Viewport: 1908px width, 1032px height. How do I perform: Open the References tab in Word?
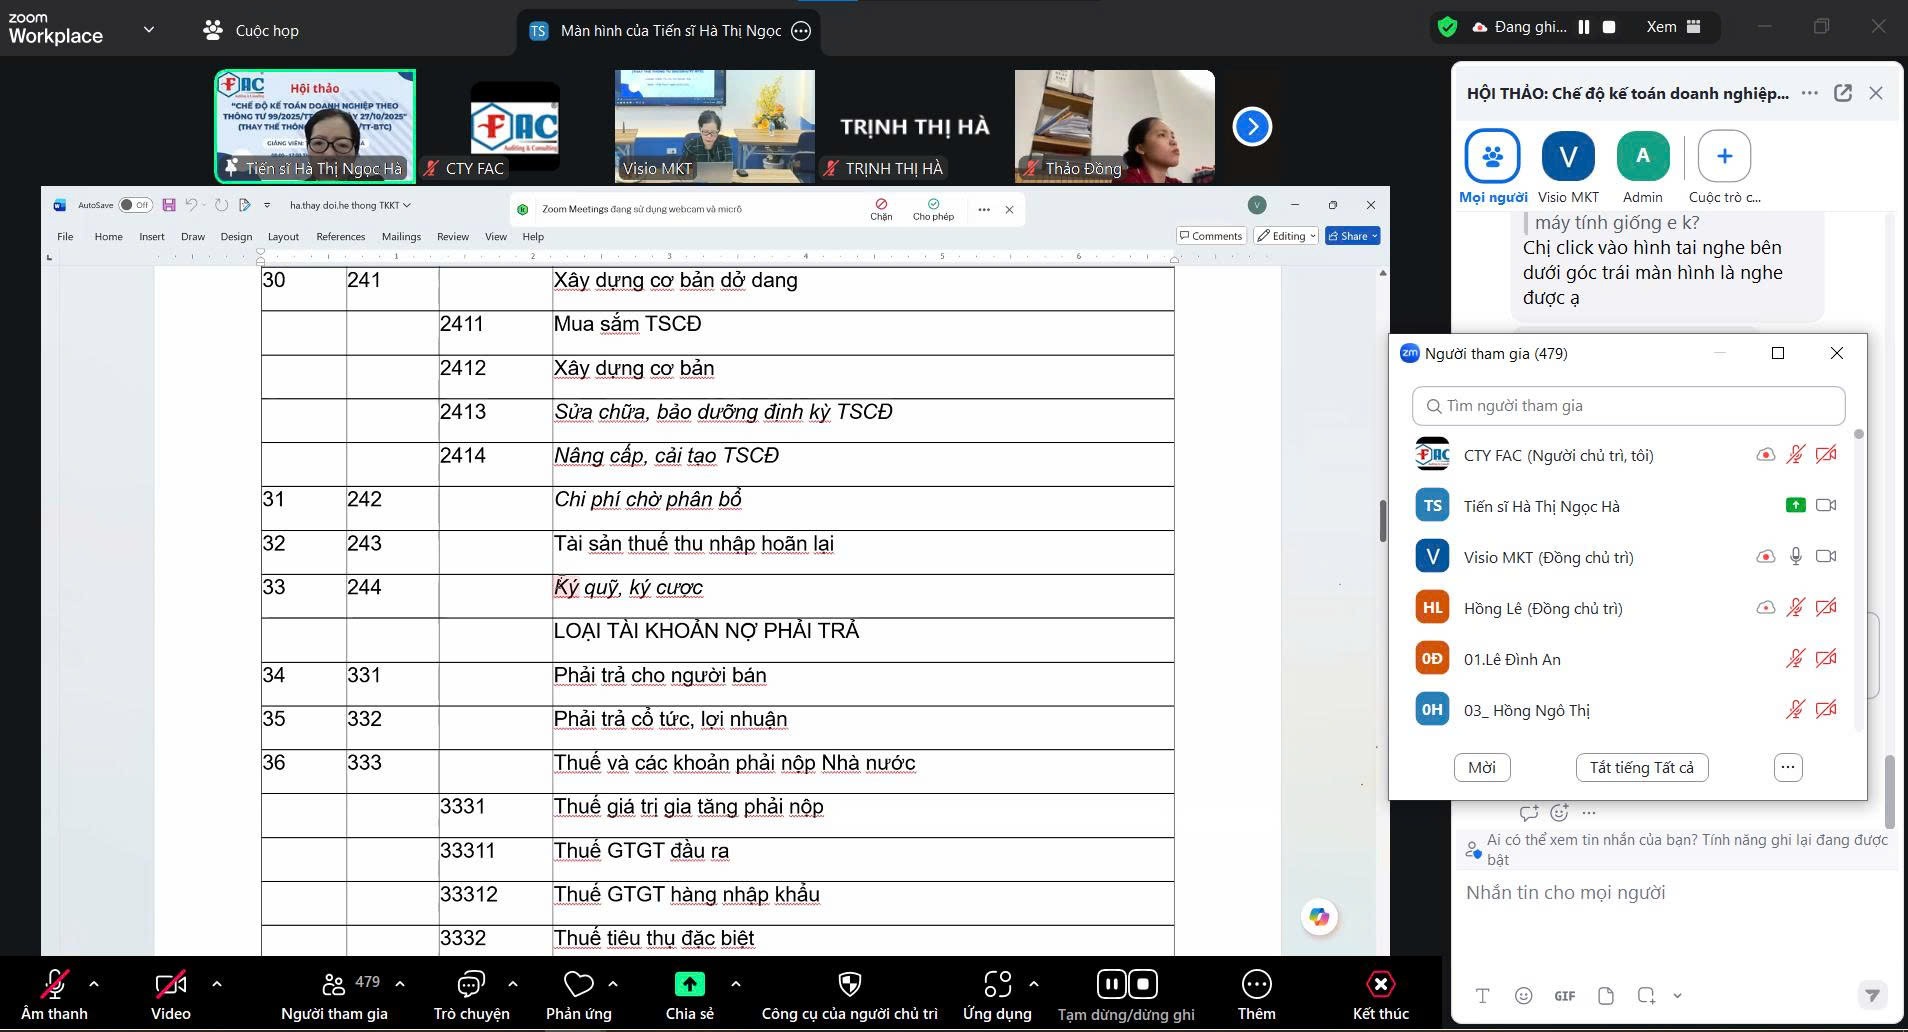pos(340,237)
